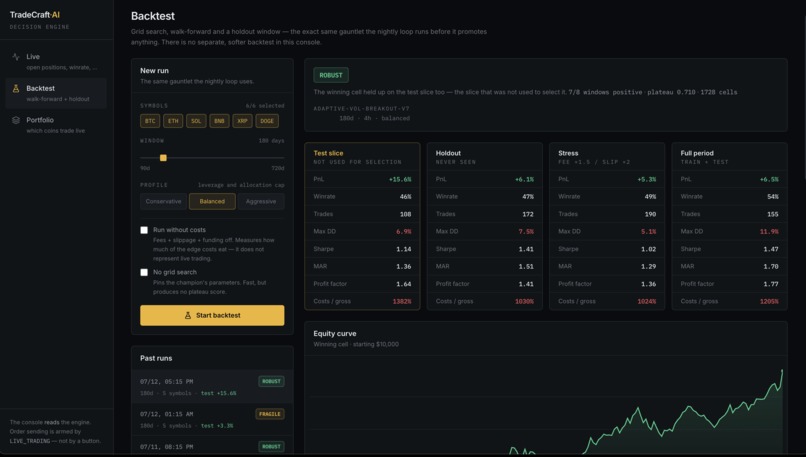The image size is (806, 457).
Task: Select the Holdout card header
Action: click(x=485, y=157)
